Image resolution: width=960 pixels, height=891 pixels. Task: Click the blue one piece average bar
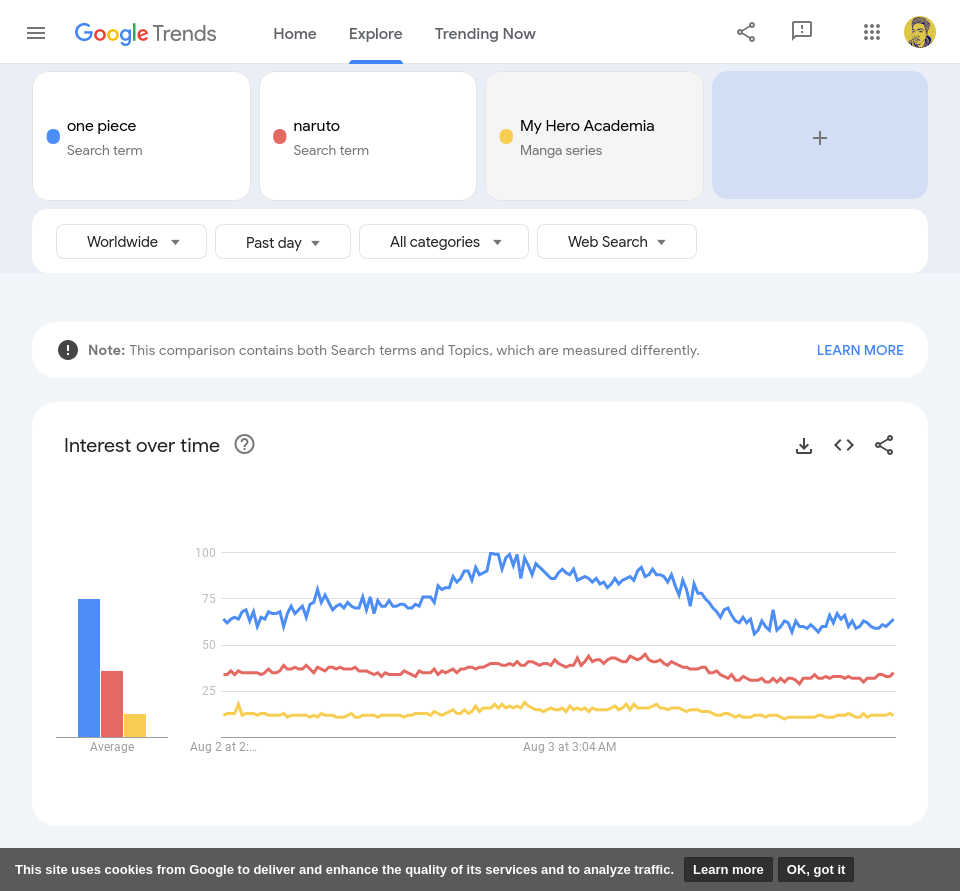click(x=89, y=668)
